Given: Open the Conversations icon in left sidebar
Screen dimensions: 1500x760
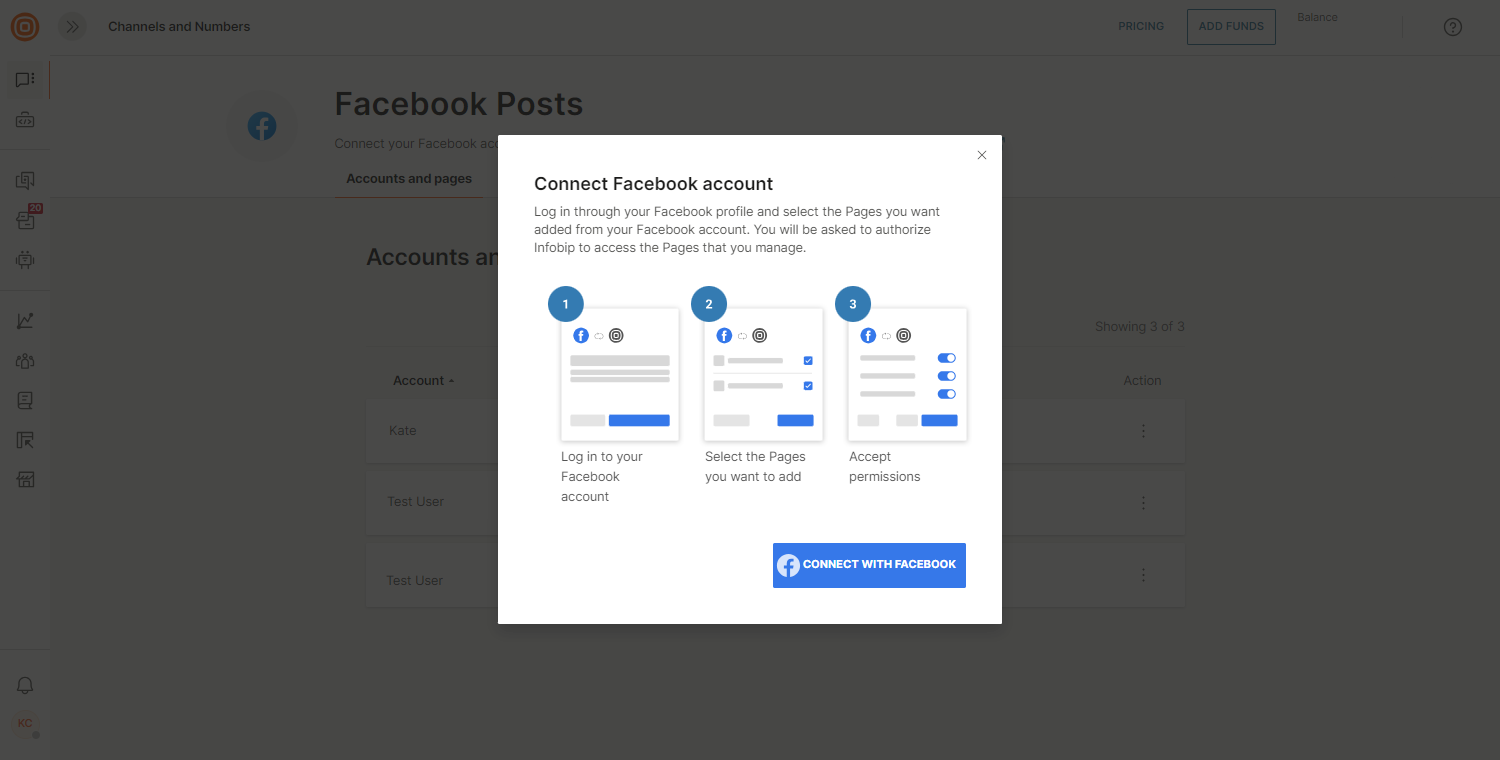Looking at the screenshot, I should [25, 181].
